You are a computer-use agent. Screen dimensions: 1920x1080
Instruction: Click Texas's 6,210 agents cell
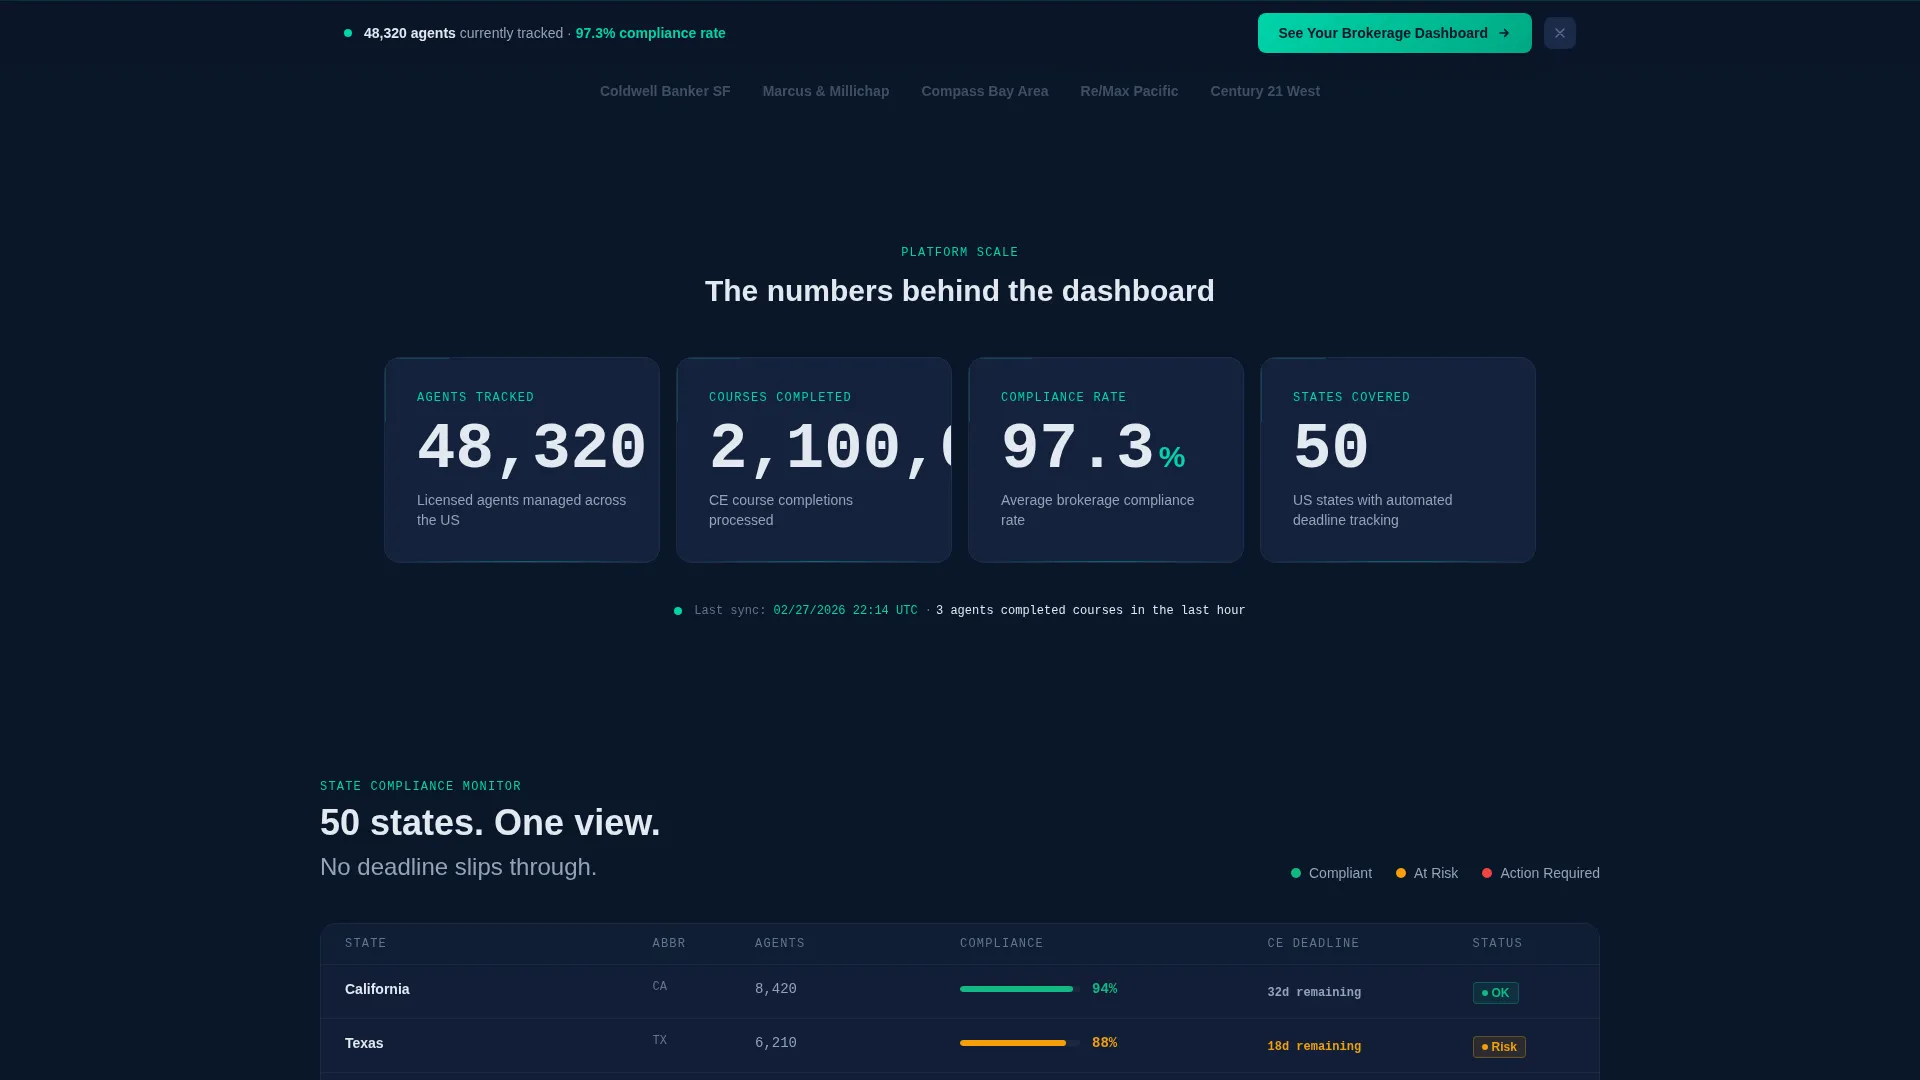click(776, 1043)
